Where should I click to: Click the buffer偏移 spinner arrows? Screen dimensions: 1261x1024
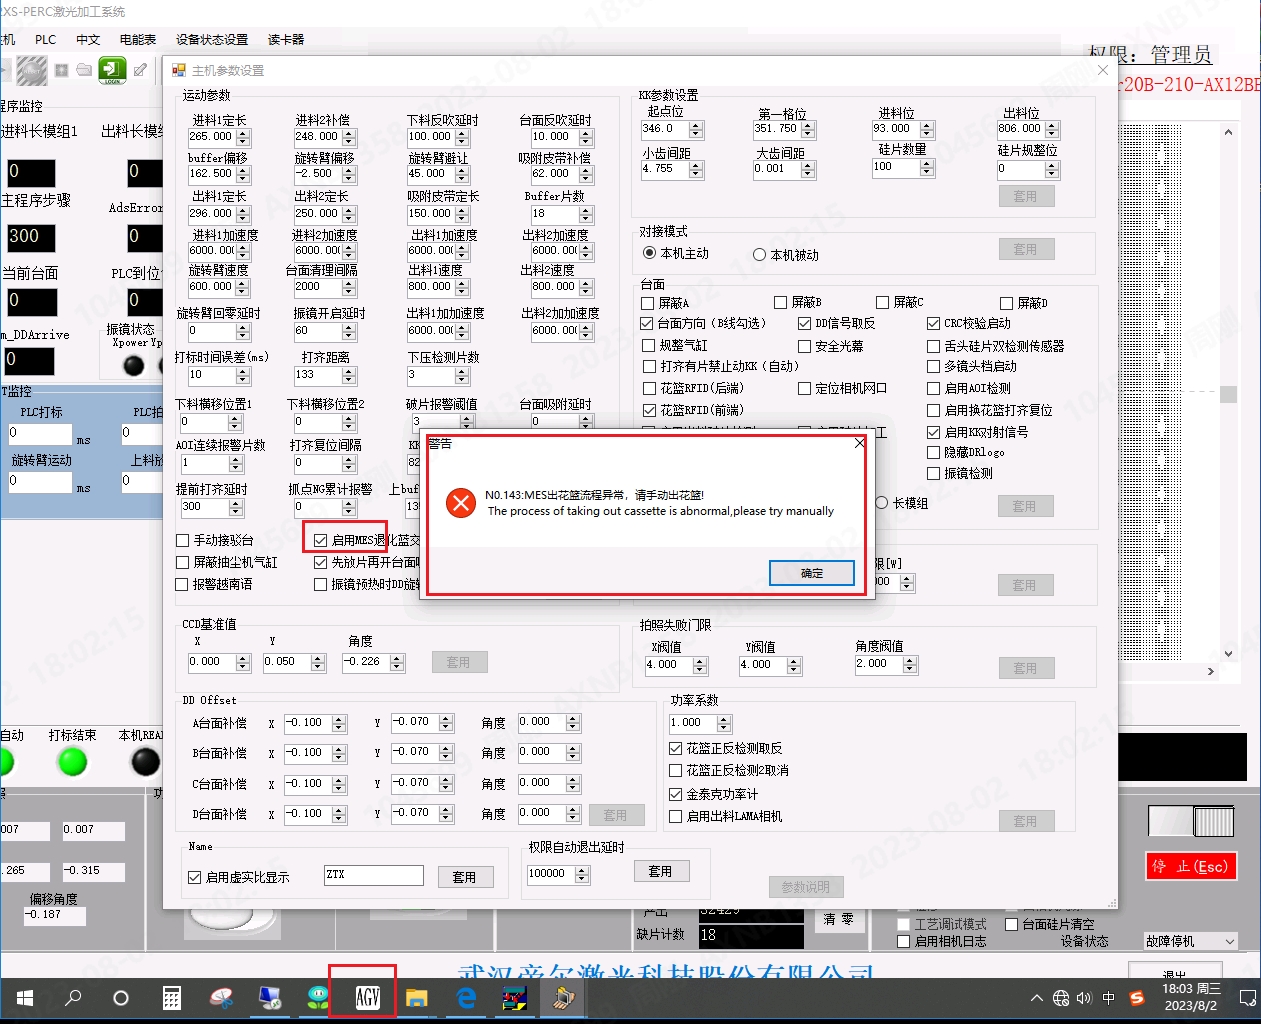point(243,175)
